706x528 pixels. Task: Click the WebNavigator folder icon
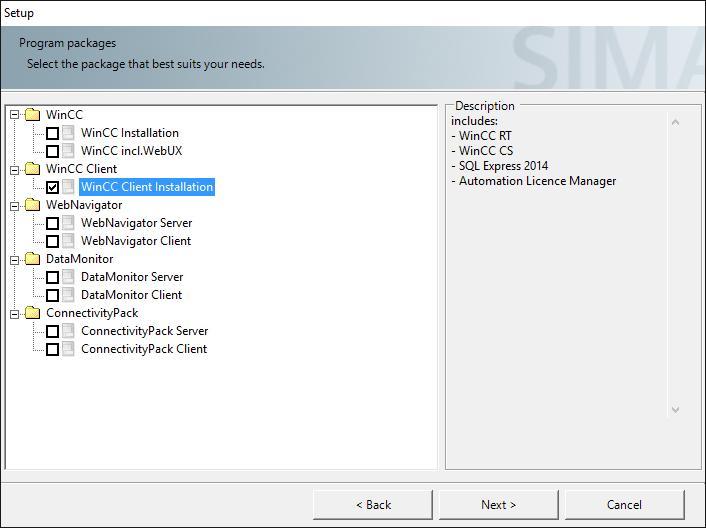(32, 205)
